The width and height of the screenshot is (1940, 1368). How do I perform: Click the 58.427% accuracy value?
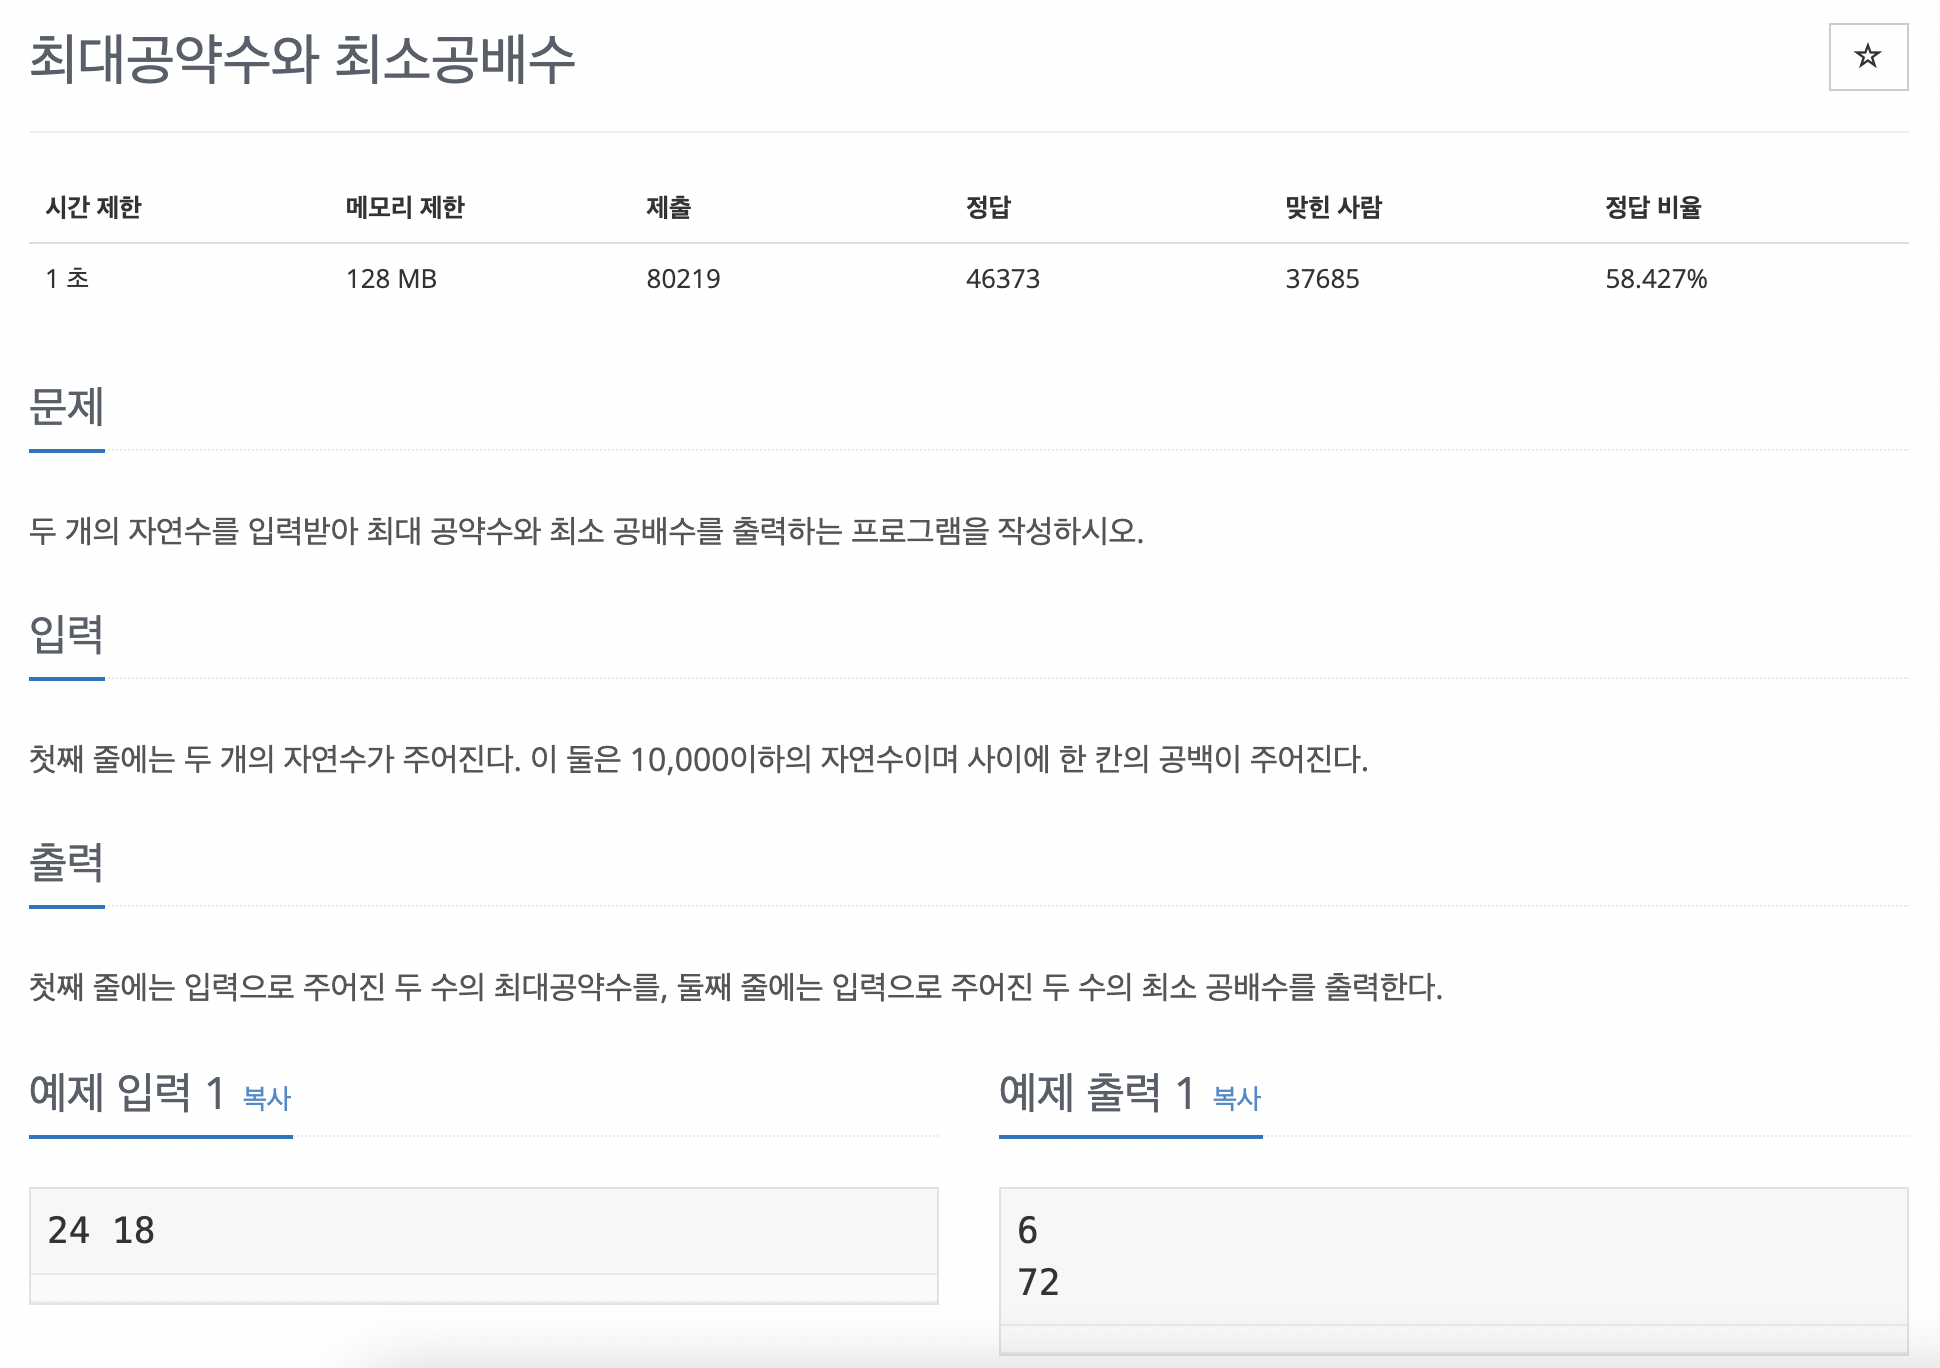tap(1658, 279)
